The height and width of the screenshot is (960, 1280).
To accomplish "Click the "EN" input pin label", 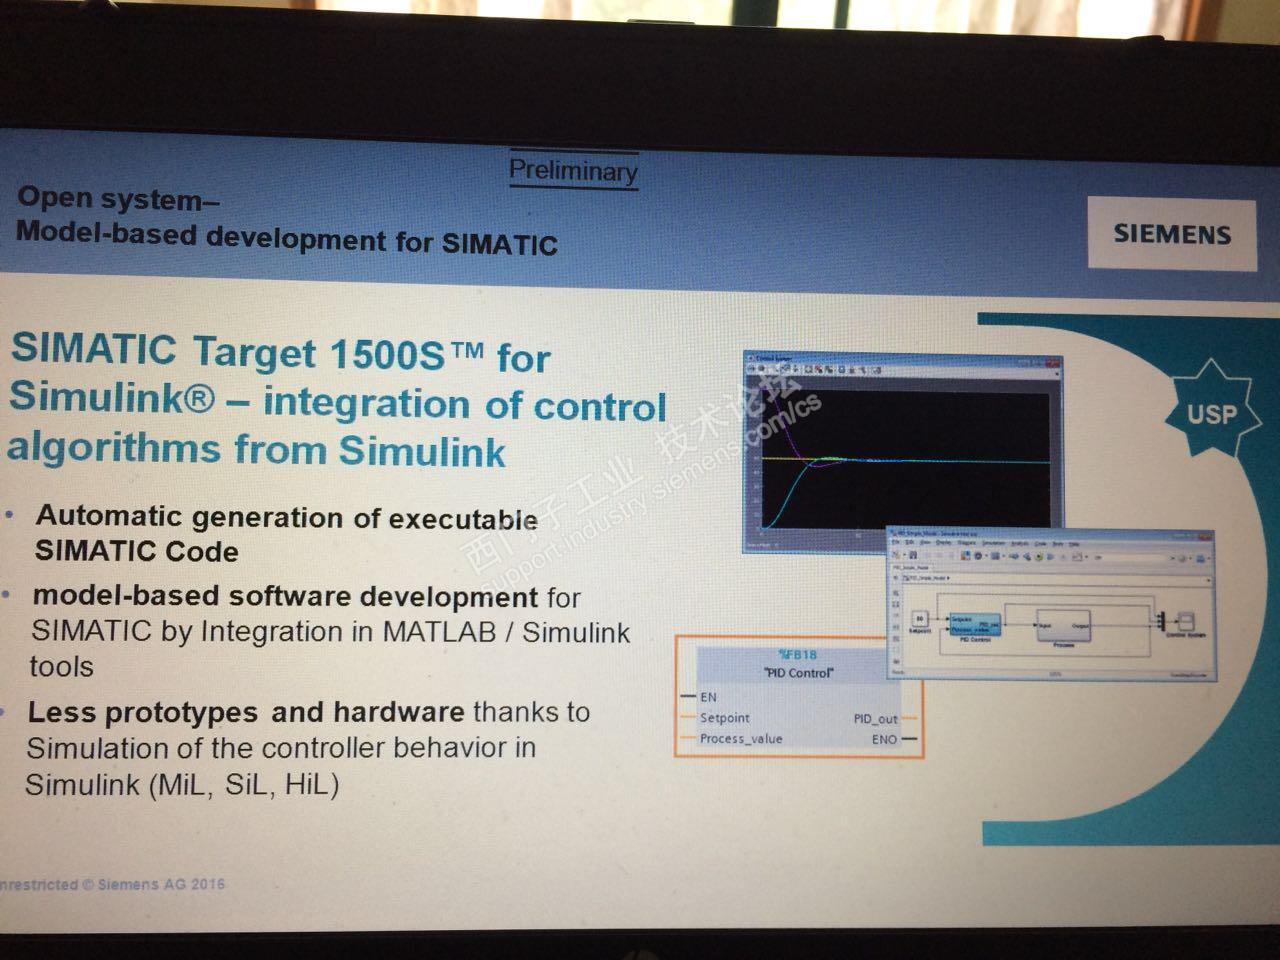I will 708,697.
